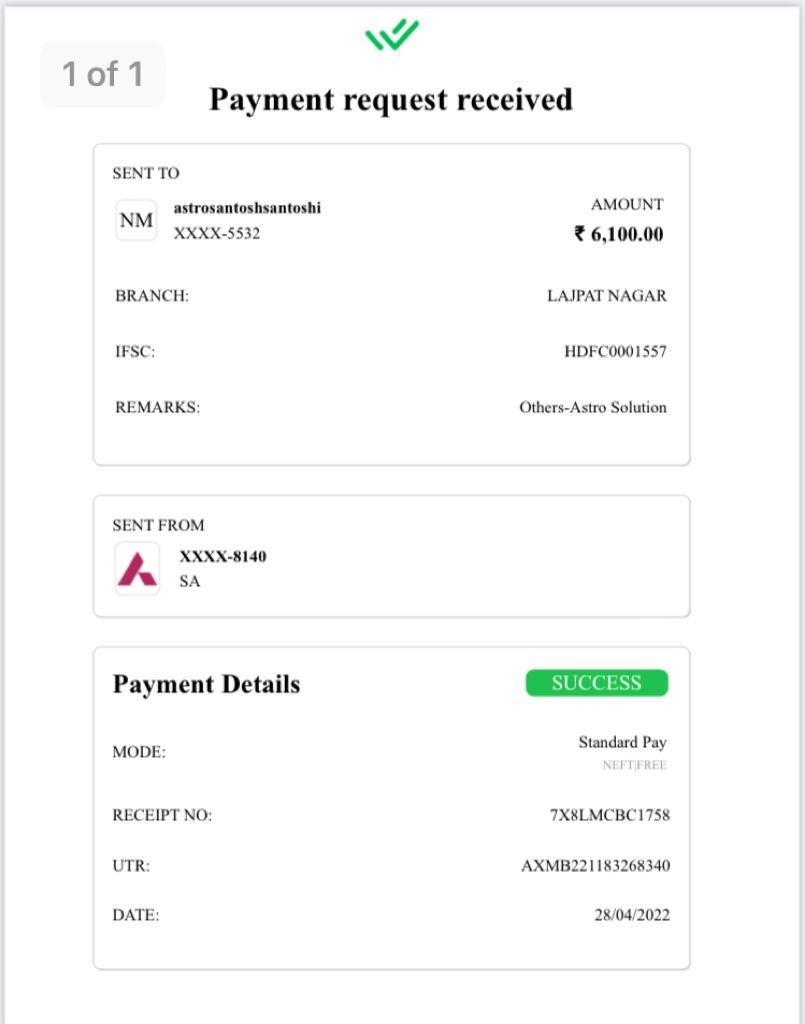Click the branch value LAJPAT NAGAR
Image resolution: width=805 pixels, height=1024 pixels.
point(607,296)
